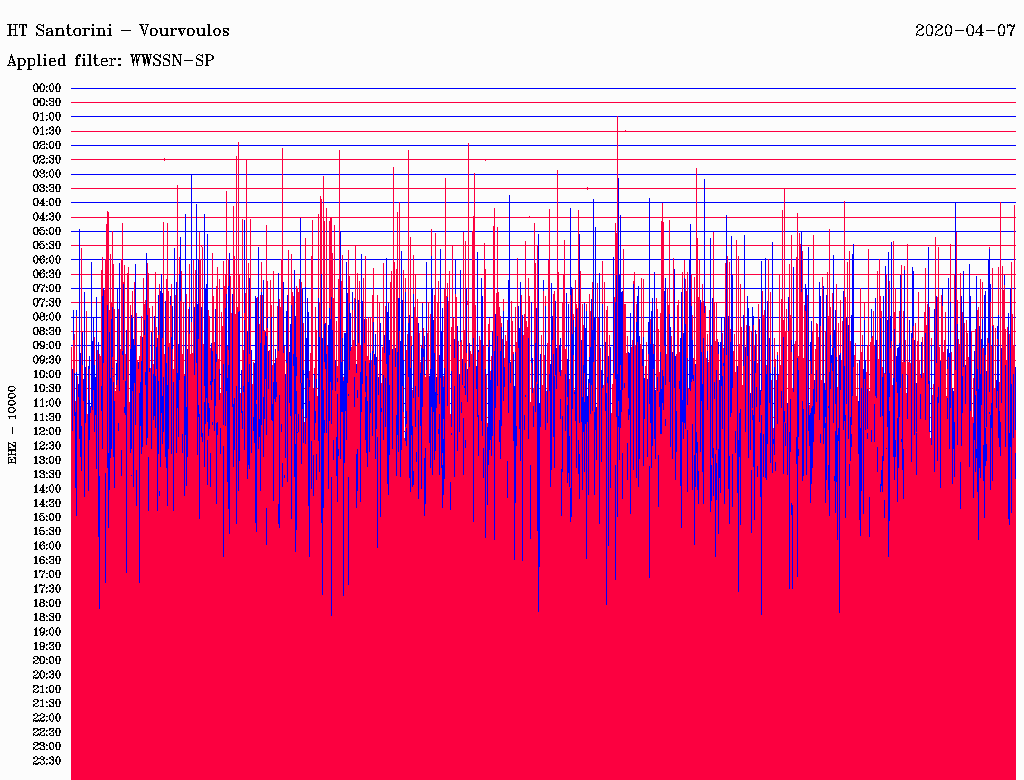Click the 01:00 time label
Viewport: 1024px width, 780px height.
[47, 117]
